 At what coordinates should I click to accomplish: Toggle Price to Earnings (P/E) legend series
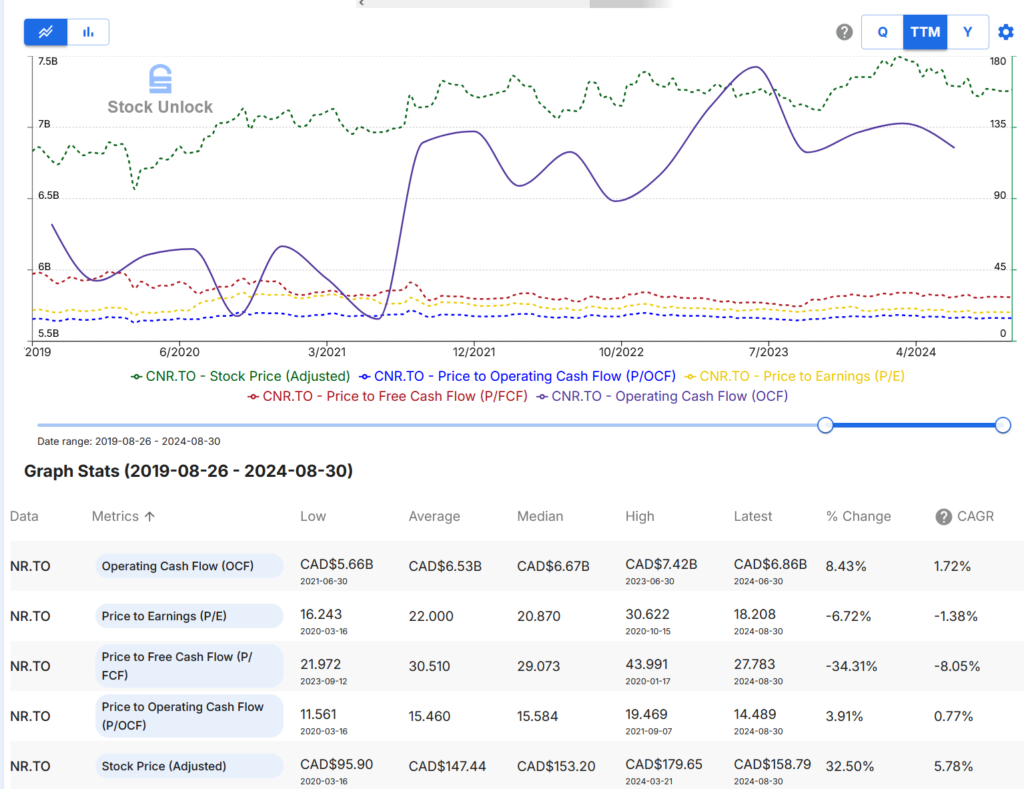coord(794,376)
